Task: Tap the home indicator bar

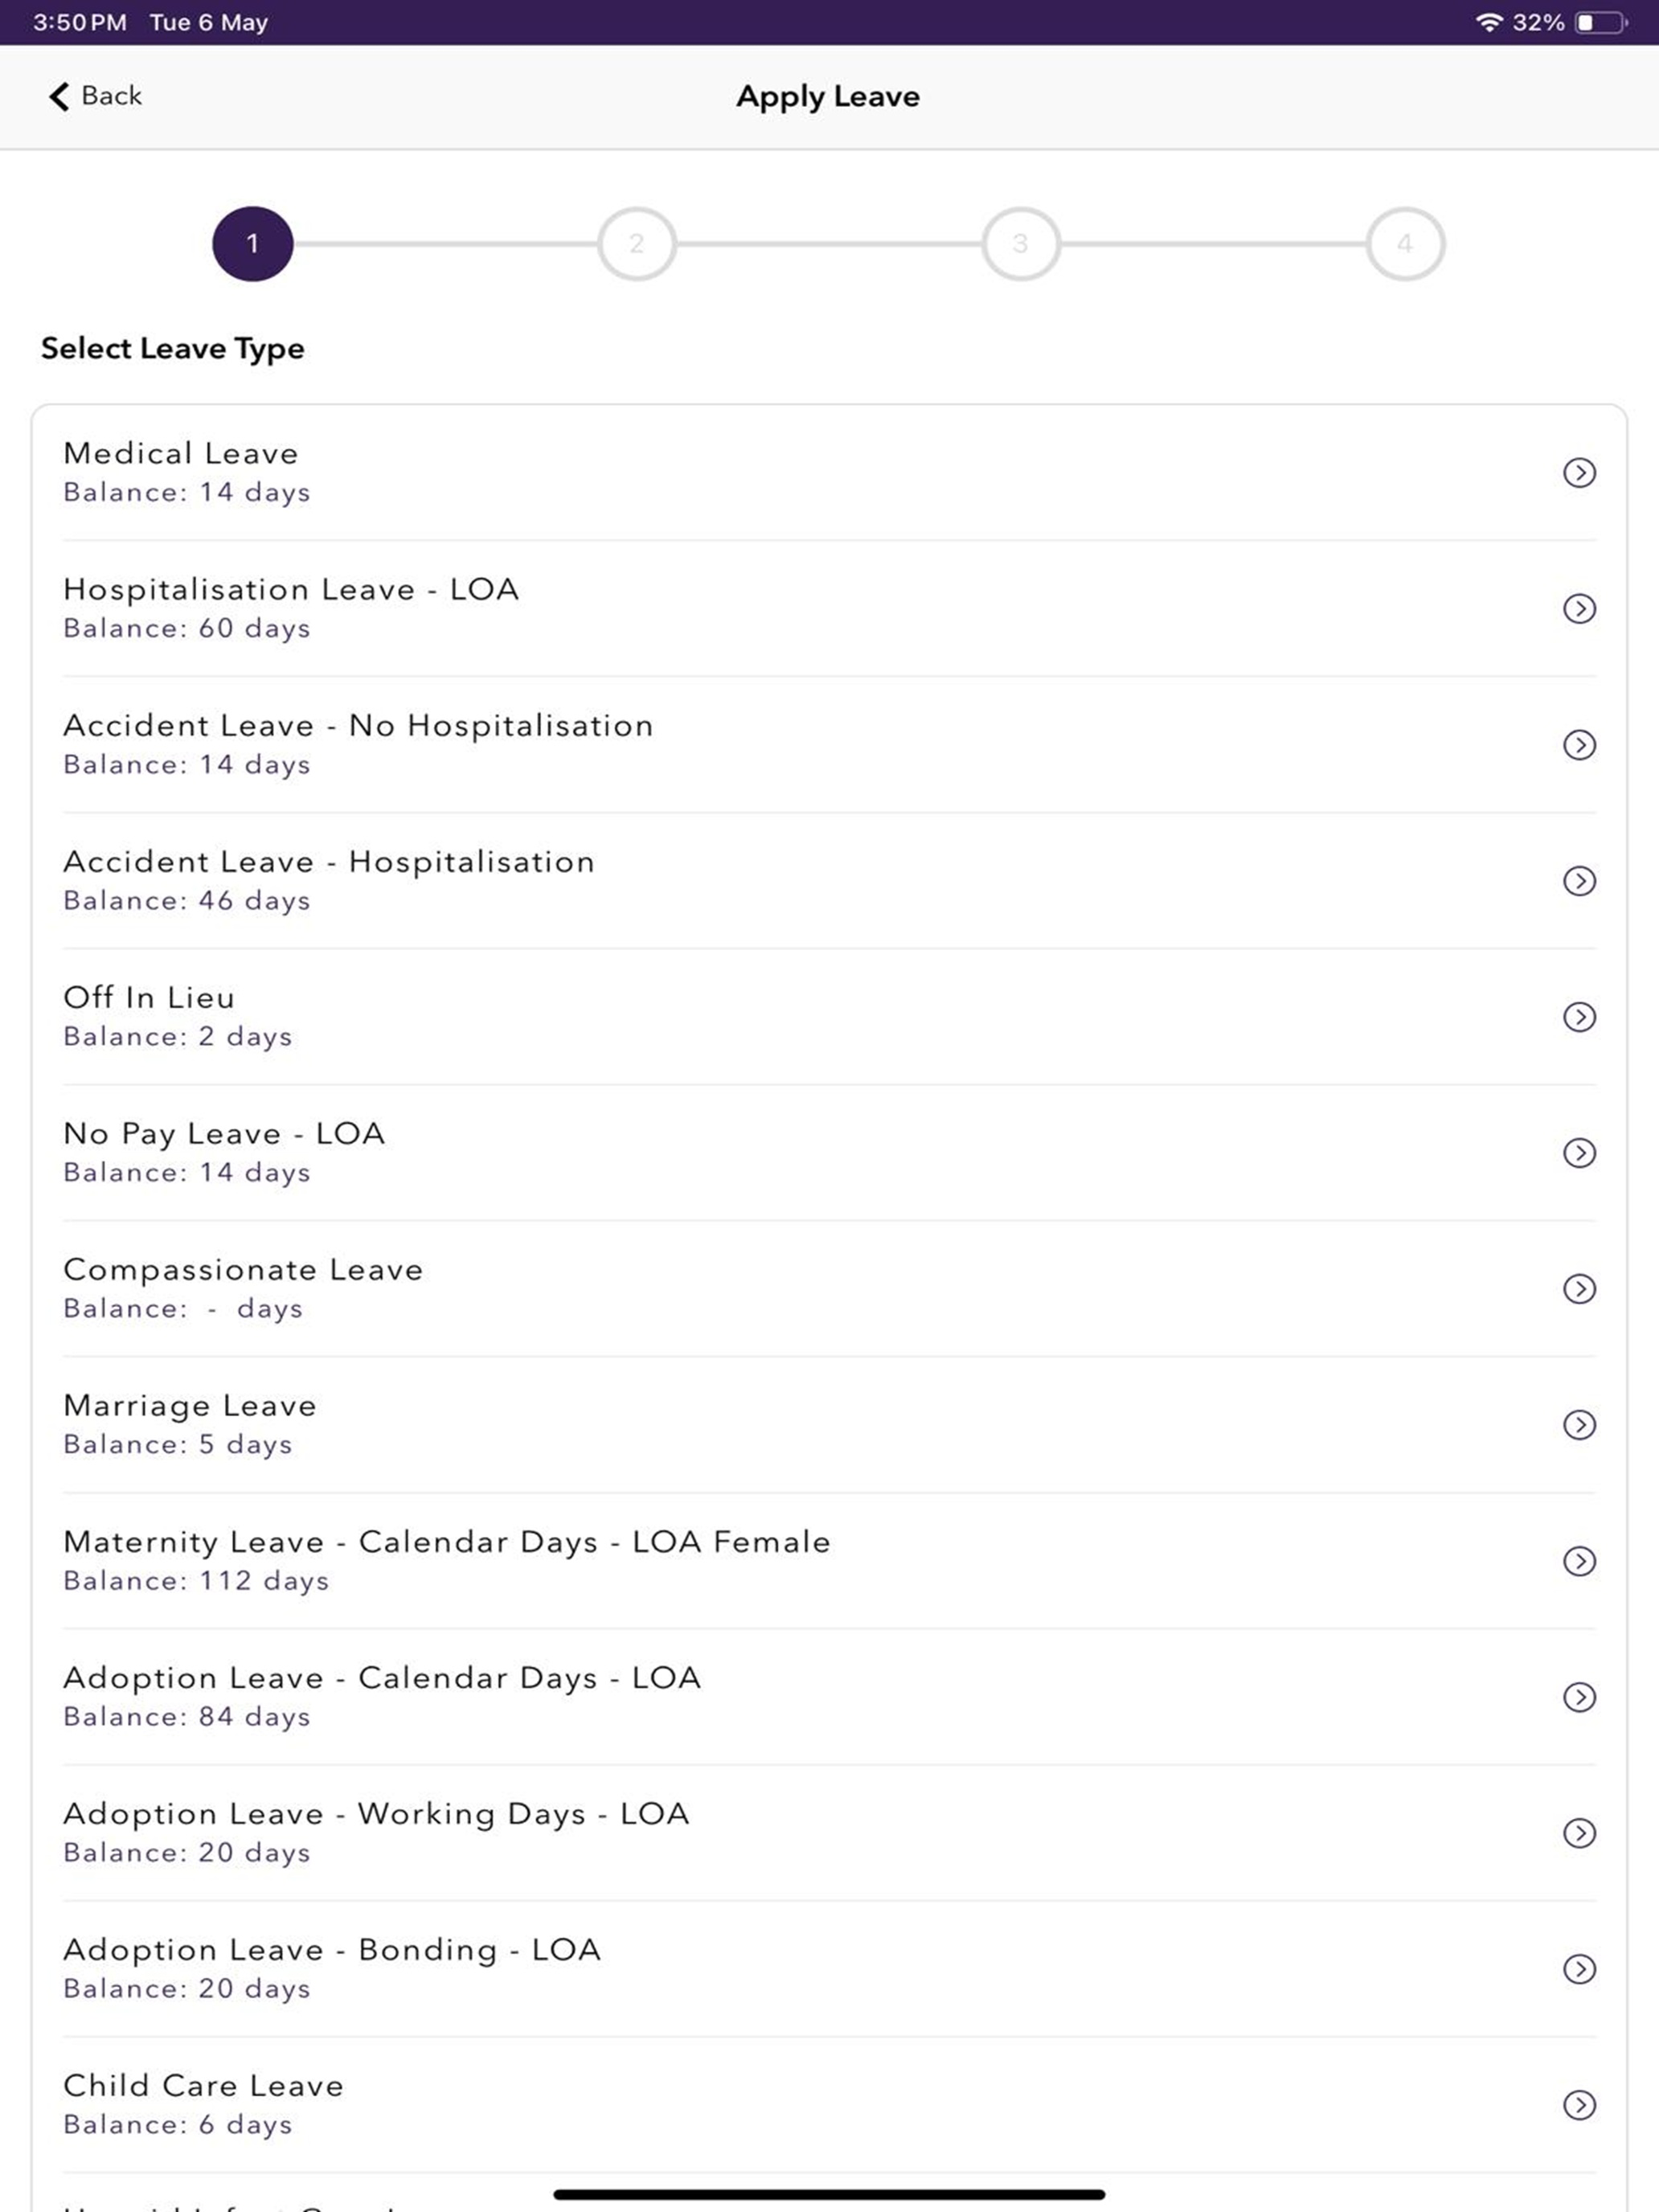Action: tap(829, 2194)
